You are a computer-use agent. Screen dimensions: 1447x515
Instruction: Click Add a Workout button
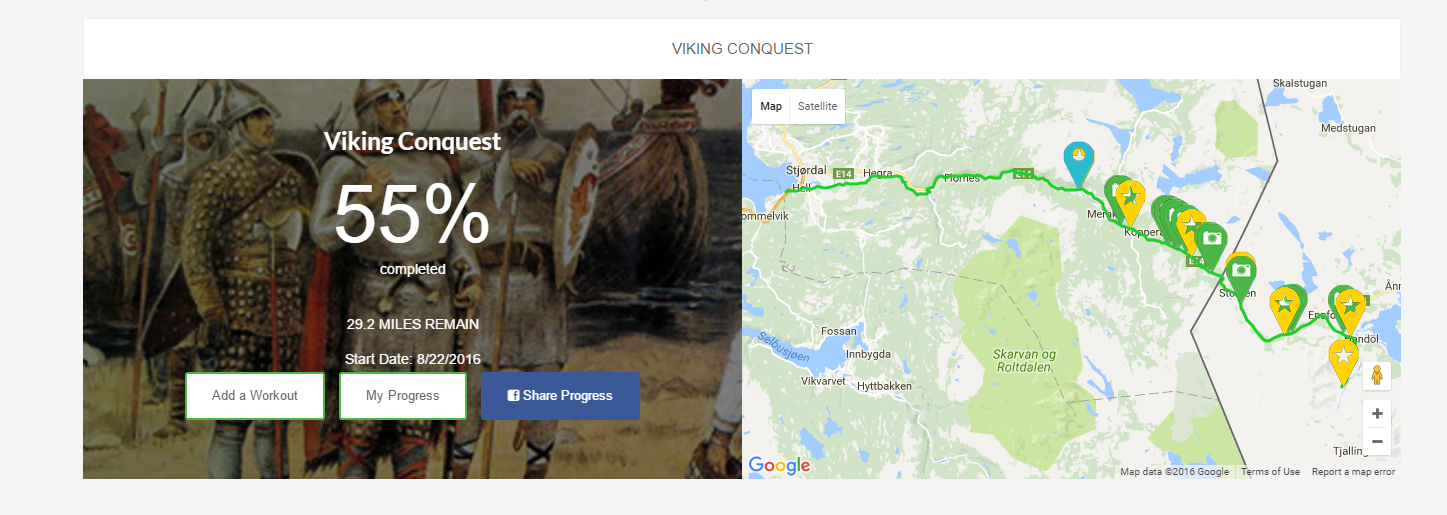point(255,396)
